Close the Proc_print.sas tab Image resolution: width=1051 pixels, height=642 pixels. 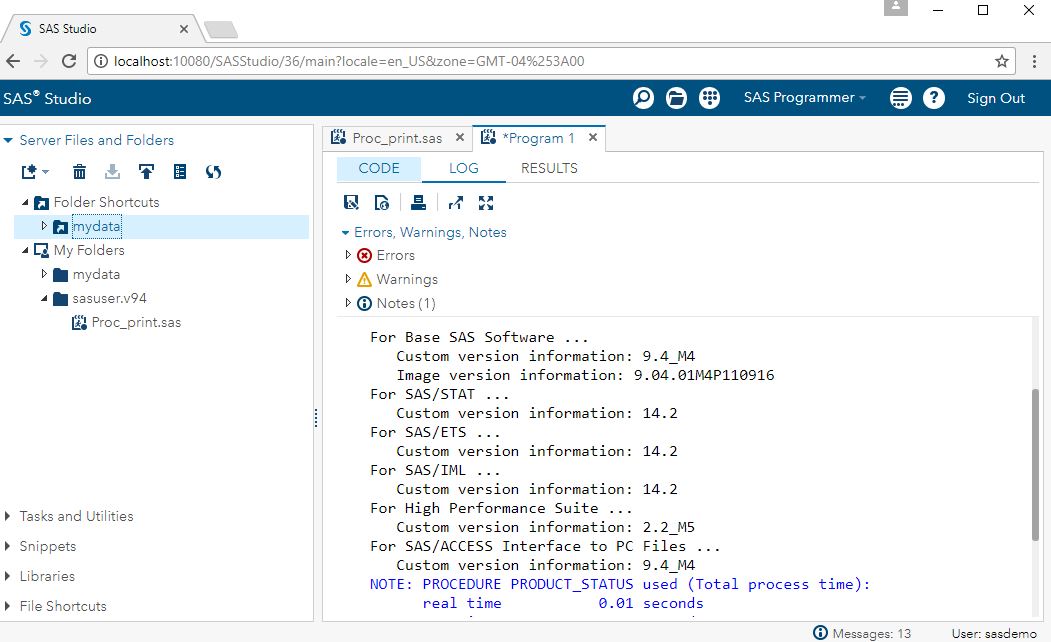(460, 137)
